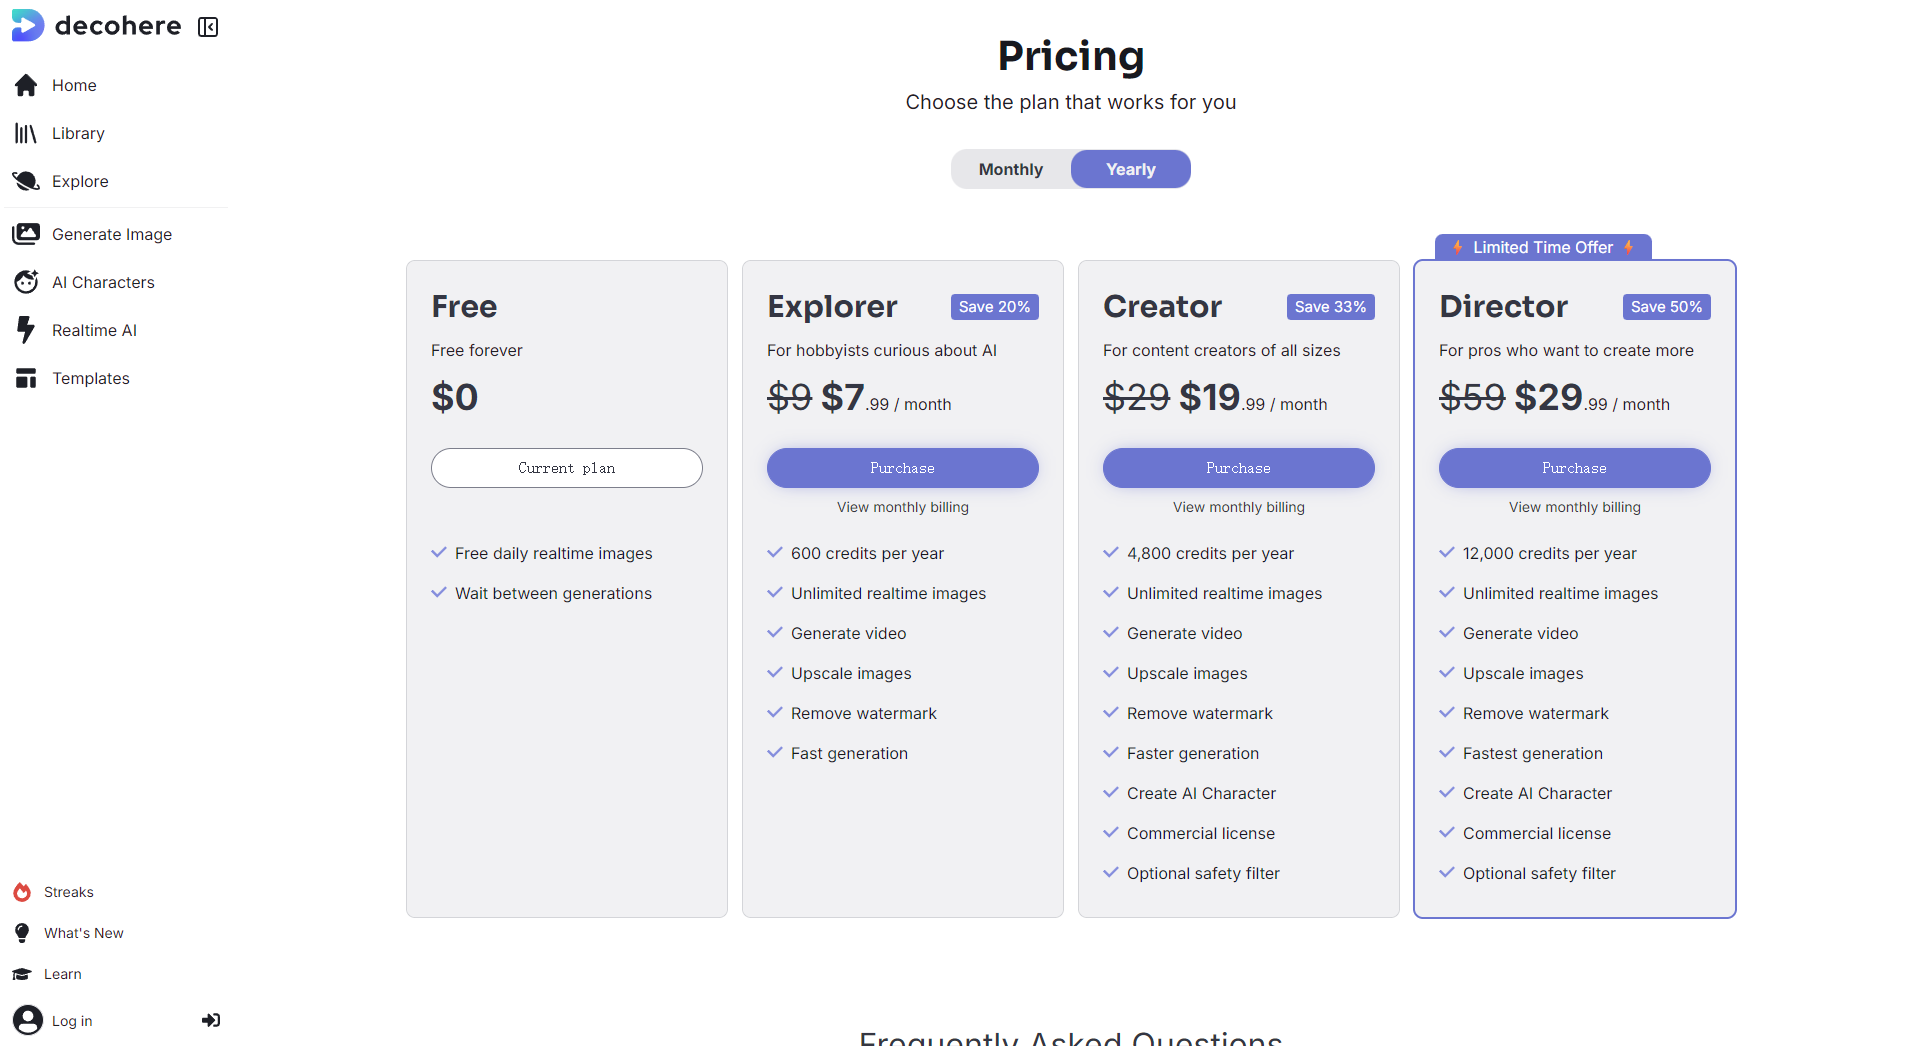
Task: Purchase the Explorer plan
Action: pos(902,468)
